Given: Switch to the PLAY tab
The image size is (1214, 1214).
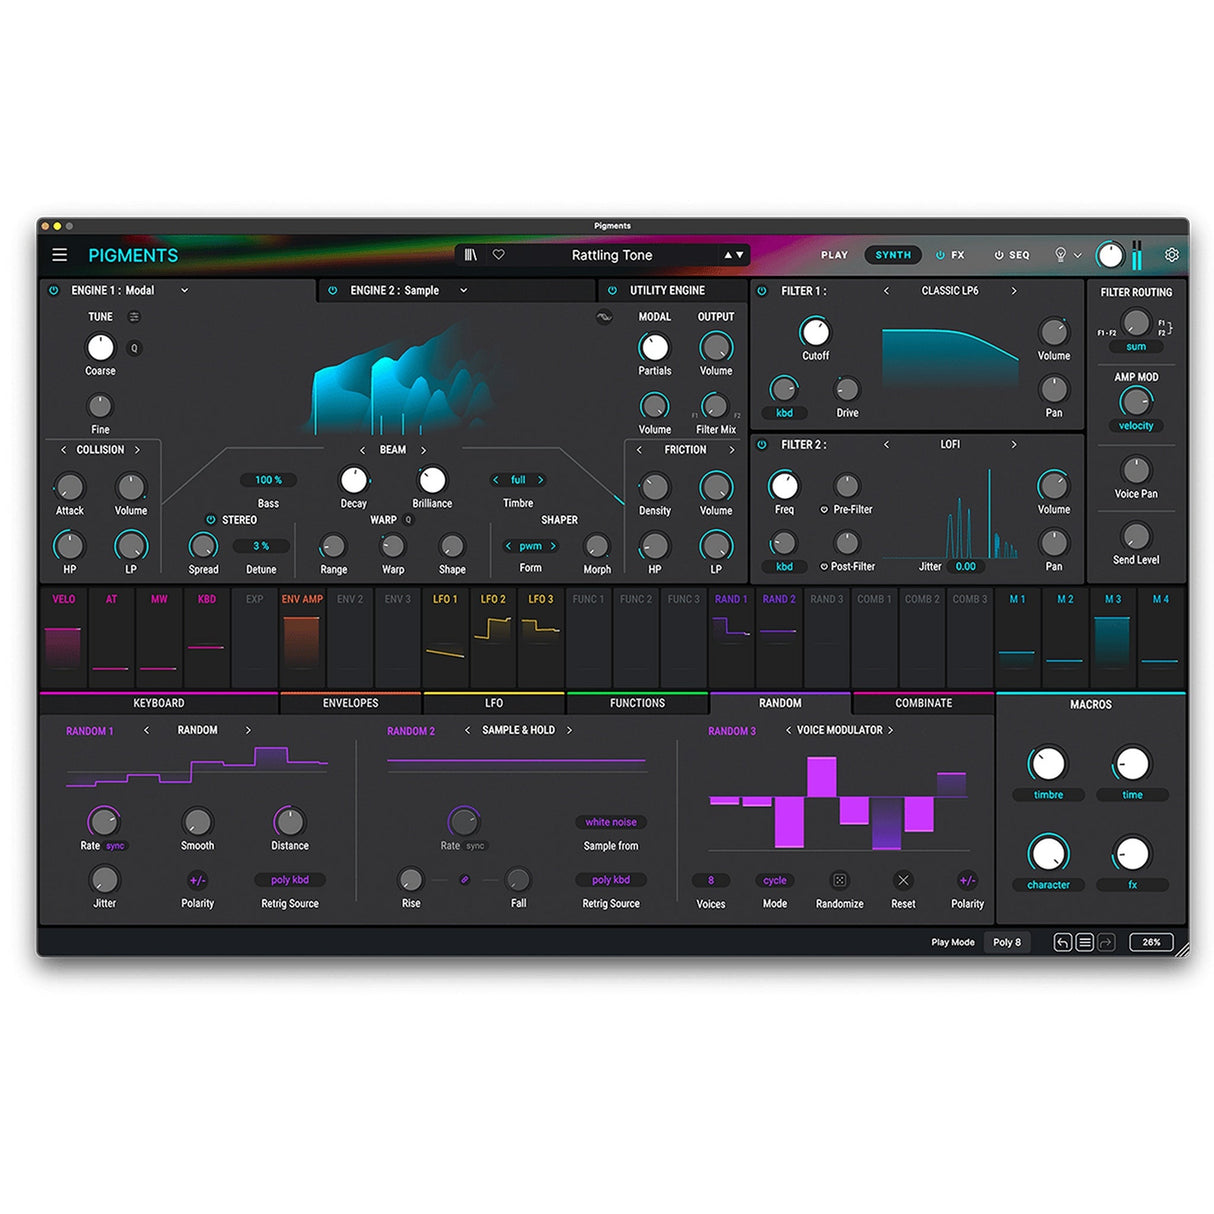Looking at the screenshot, I should tap(834, 255).
